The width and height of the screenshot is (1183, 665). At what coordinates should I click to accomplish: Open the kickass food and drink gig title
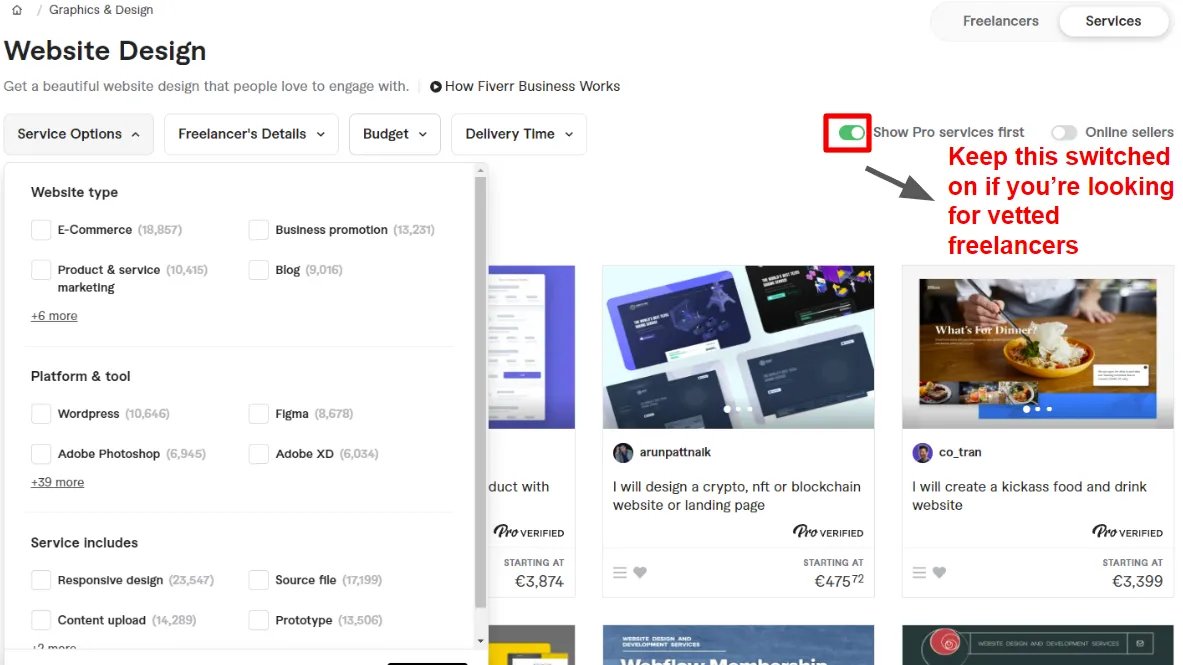(x=1029, y=496)
